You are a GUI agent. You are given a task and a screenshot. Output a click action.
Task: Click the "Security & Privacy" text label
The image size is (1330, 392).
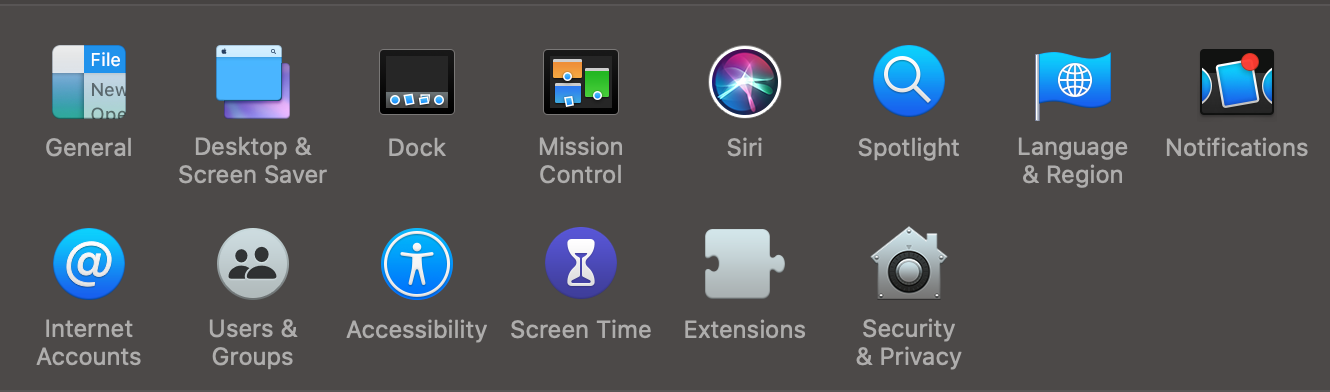[909, 343]
